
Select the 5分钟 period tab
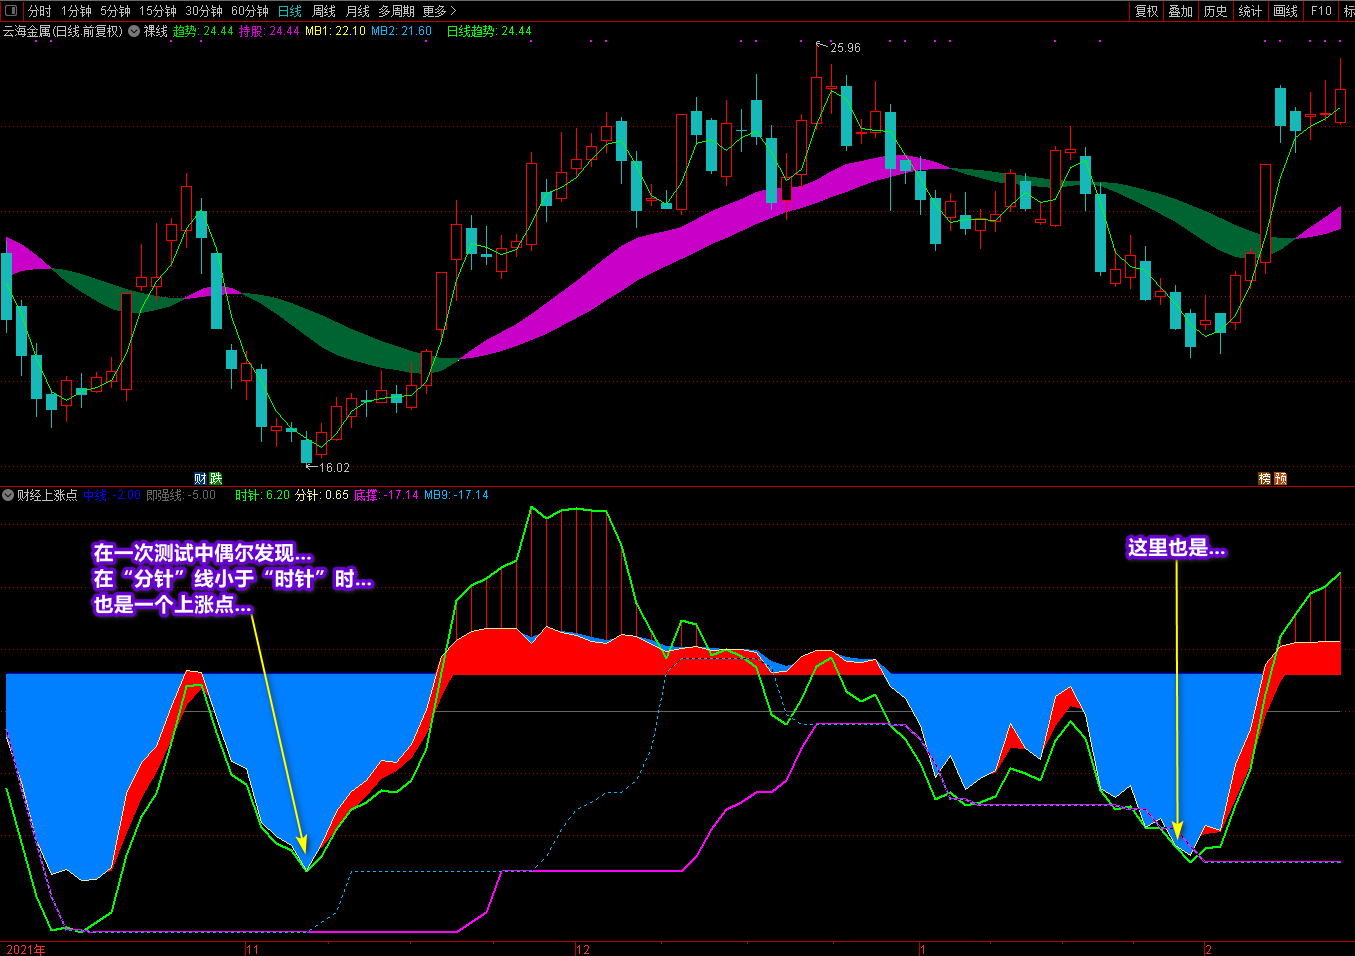(x=115, y=11)
